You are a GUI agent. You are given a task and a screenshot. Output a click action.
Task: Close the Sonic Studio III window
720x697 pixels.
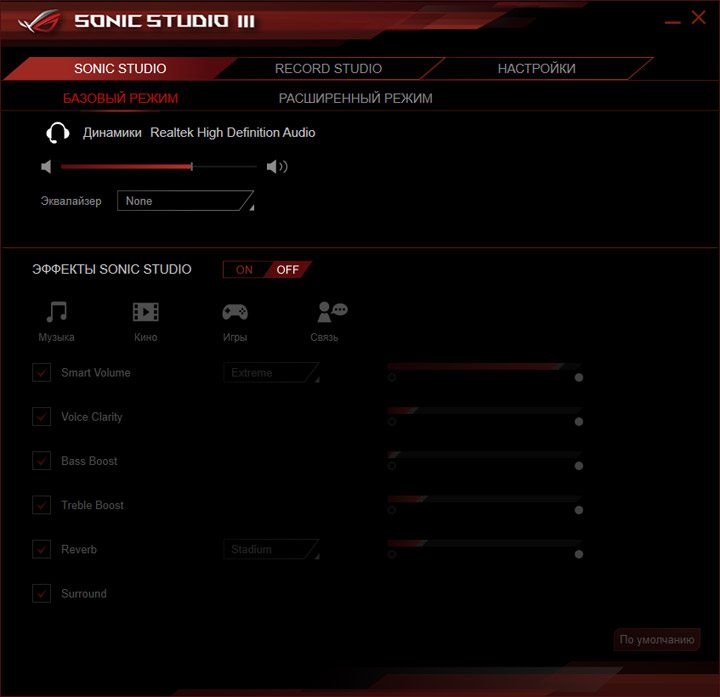(698, 17)
